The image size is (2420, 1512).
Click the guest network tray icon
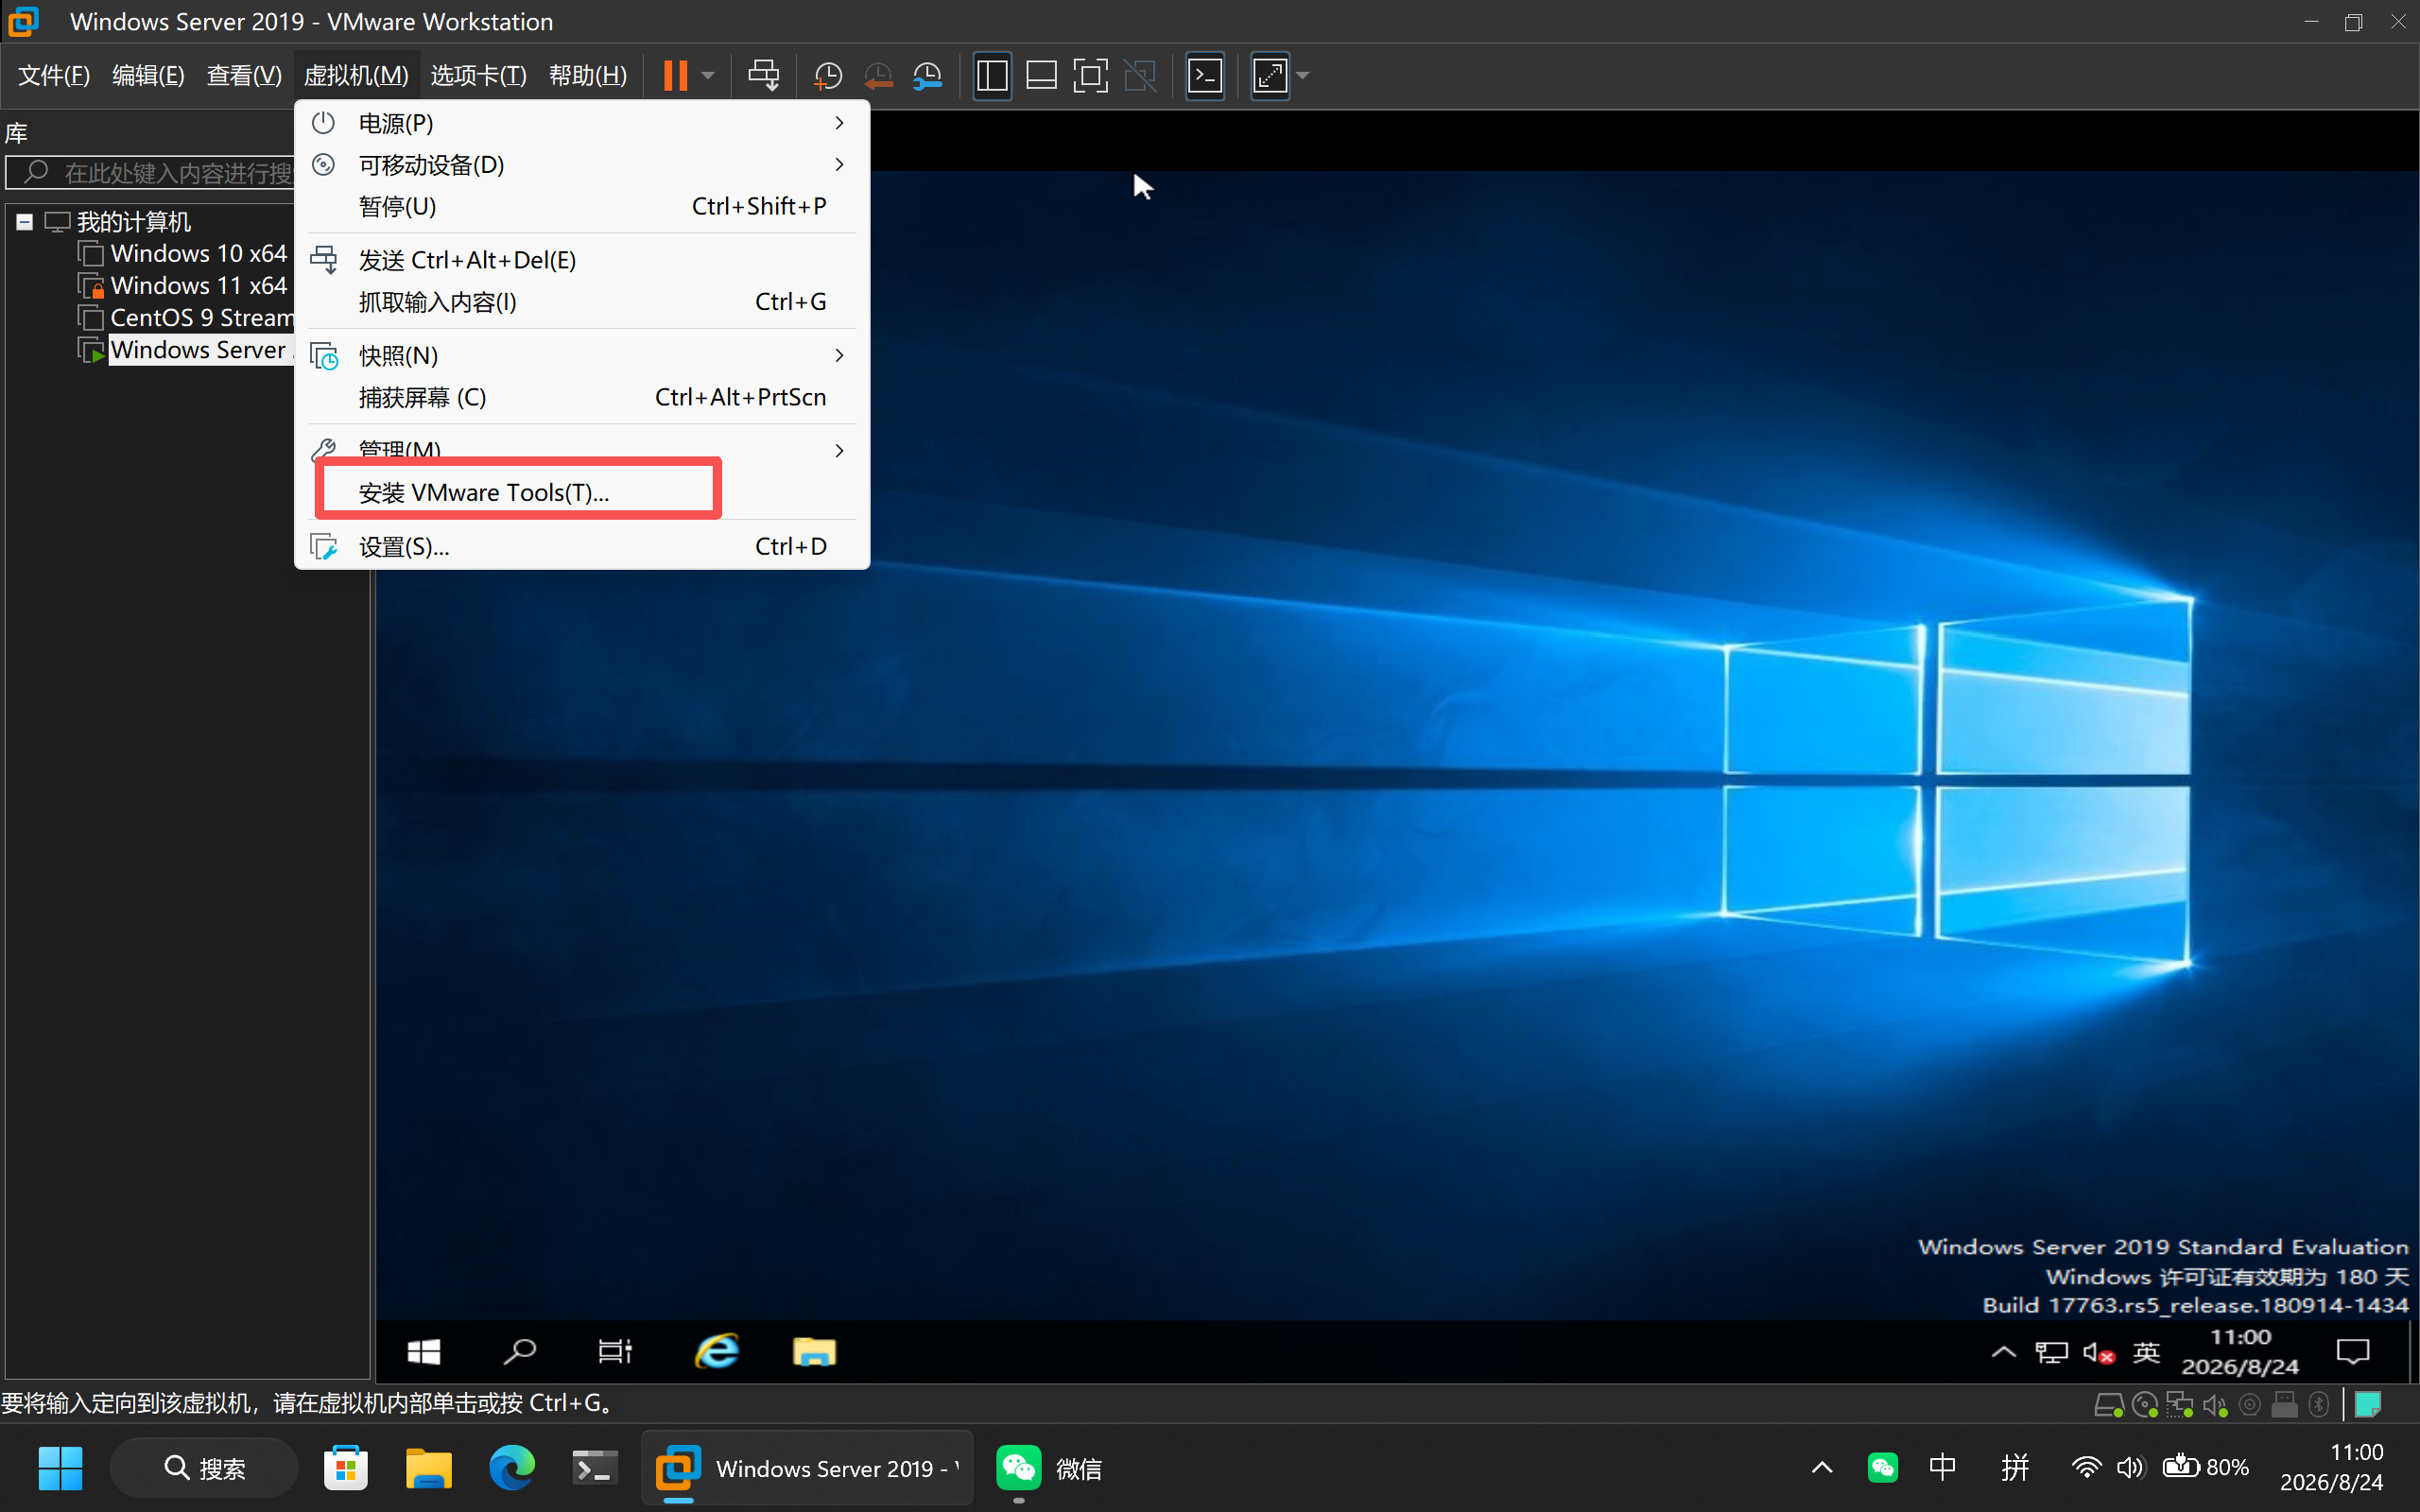pos(2051,1353)
